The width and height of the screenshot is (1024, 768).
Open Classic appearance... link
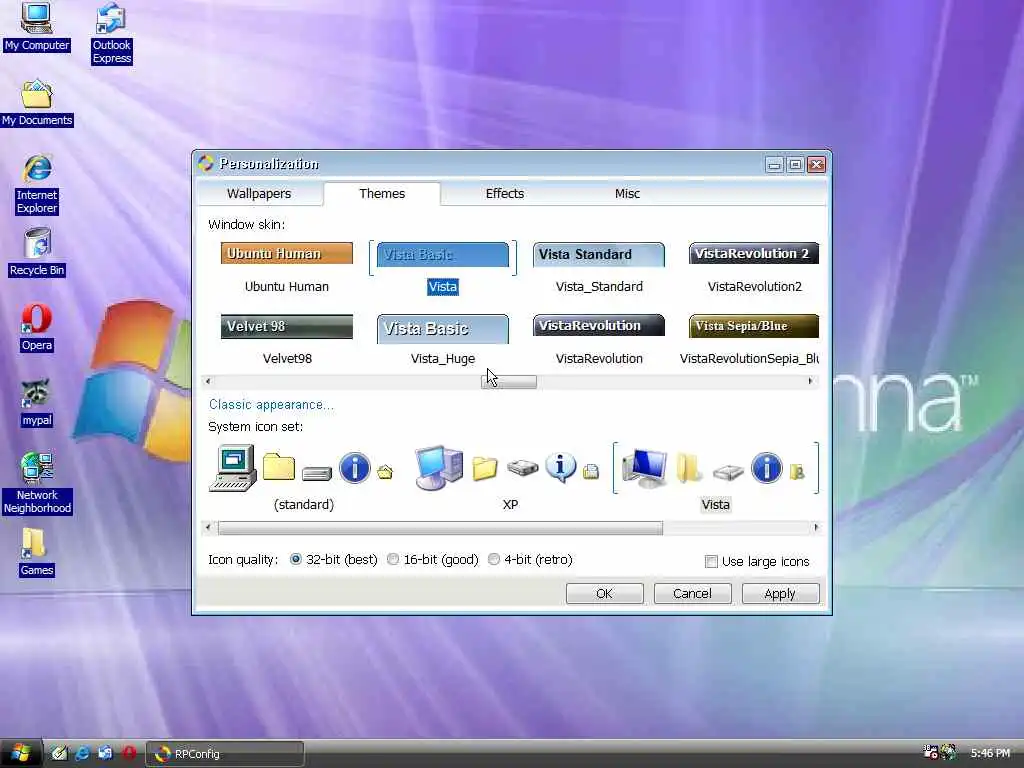pyautogui.click(x=271, y=405)
